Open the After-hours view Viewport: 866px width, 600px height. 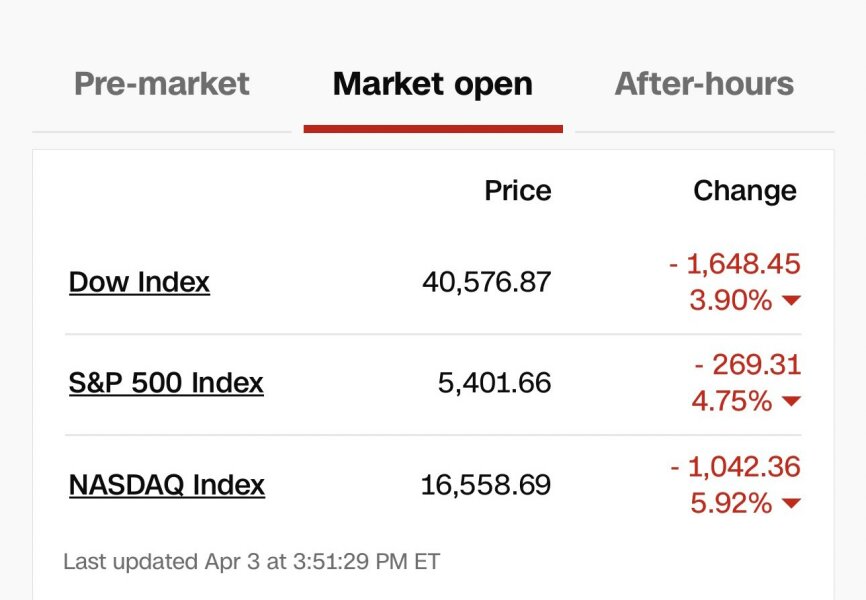[703, 84]
